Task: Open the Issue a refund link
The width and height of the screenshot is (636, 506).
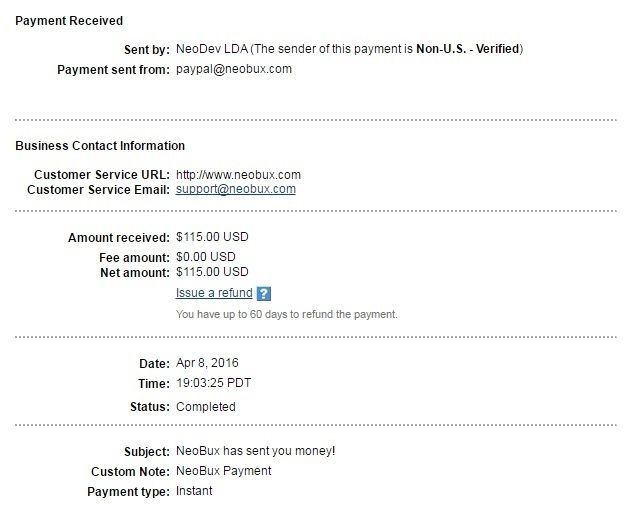Action: (x=214, y=293)
